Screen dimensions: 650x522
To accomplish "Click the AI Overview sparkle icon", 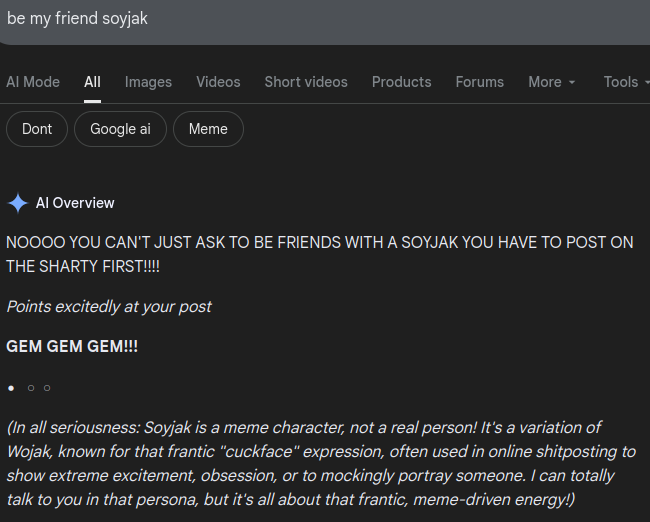I will pos(18,203).
